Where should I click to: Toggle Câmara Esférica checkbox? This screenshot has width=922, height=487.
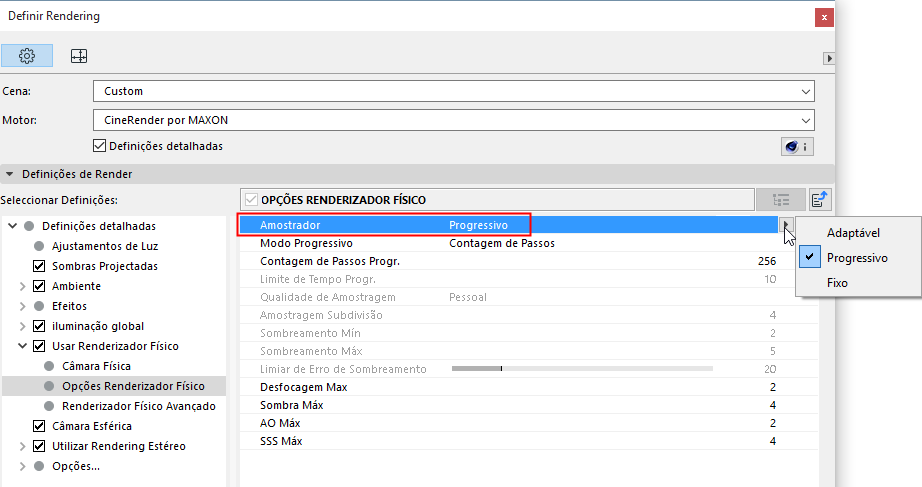(x=39, y=426)
